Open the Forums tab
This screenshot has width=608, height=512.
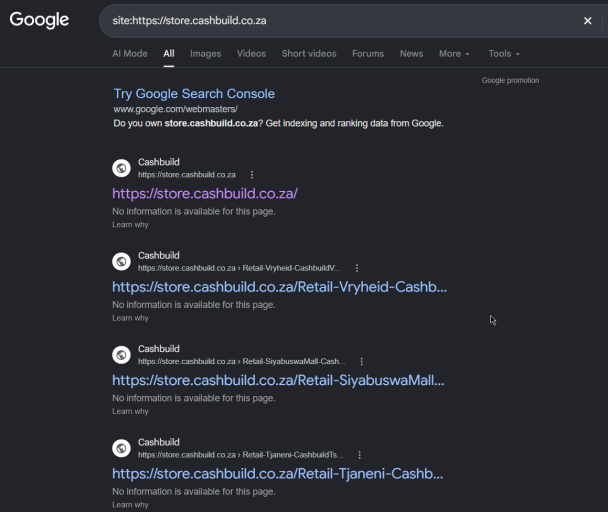(x=368, y=54)
